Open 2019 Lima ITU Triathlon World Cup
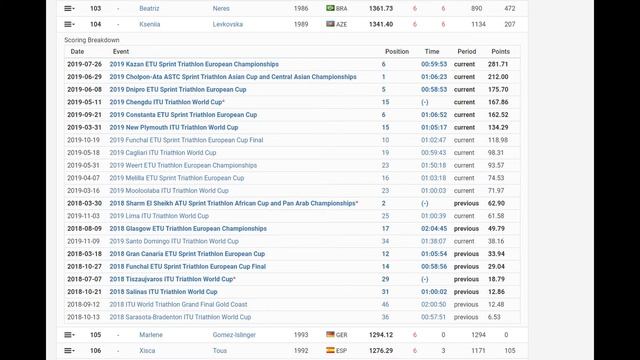 (x=159, y=216)
